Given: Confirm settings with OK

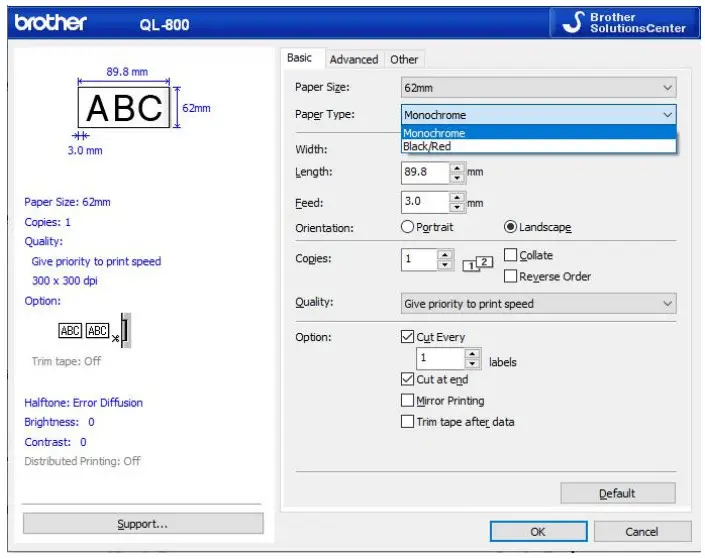Looking at the screenshot, I should (x=538, y=532).
